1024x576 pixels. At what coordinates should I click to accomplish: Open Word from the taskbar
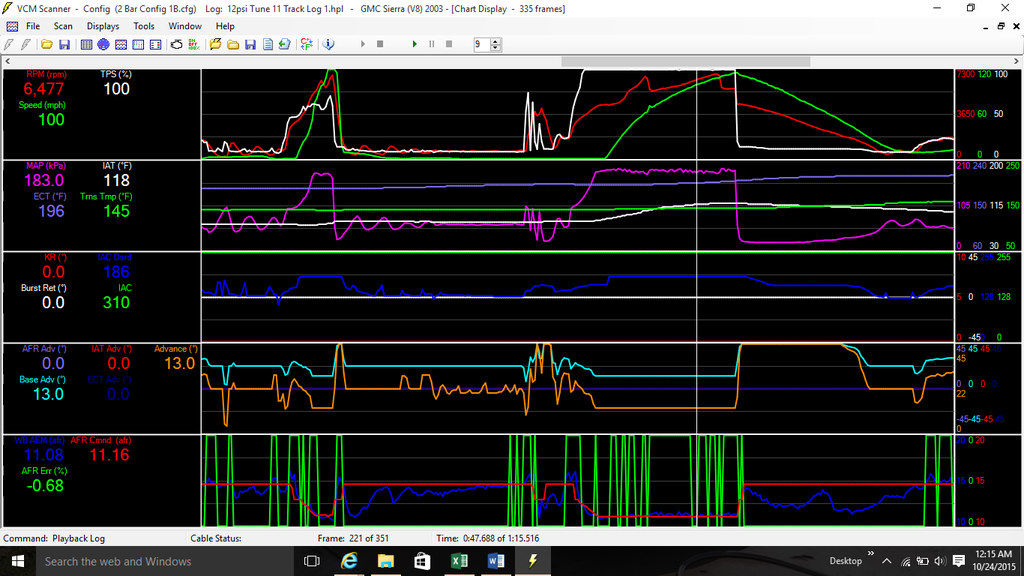tap(496, 561)
